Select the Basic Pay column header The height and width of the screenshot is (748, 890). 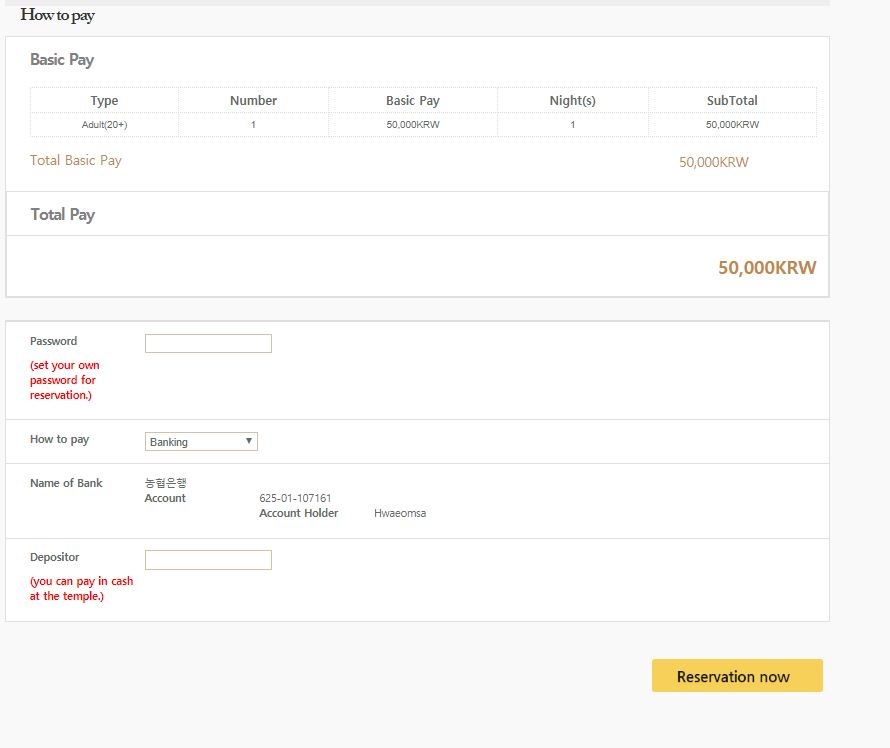tap(412, 101)
